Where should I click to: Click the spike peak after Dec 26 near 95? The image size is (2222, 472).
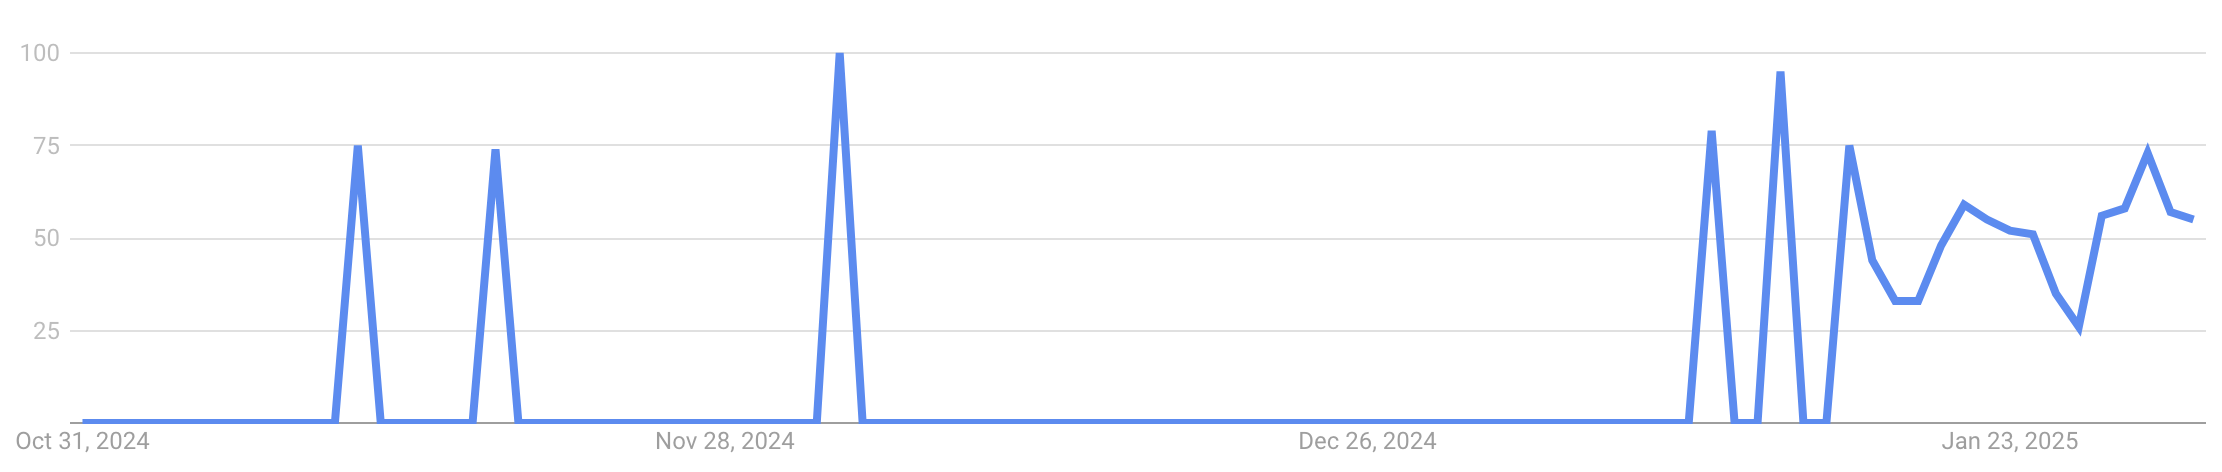pyautogui.click(x=1781, y=73)
